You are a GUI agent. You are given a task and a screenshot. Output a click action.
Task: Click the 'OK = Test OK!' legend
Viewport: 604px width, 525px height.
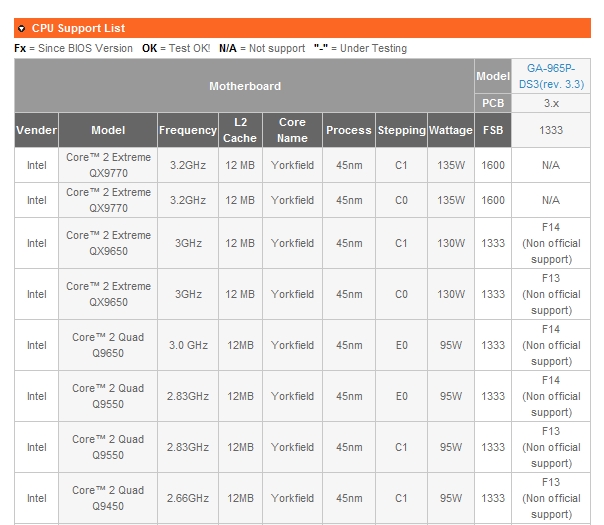(176, 48)
